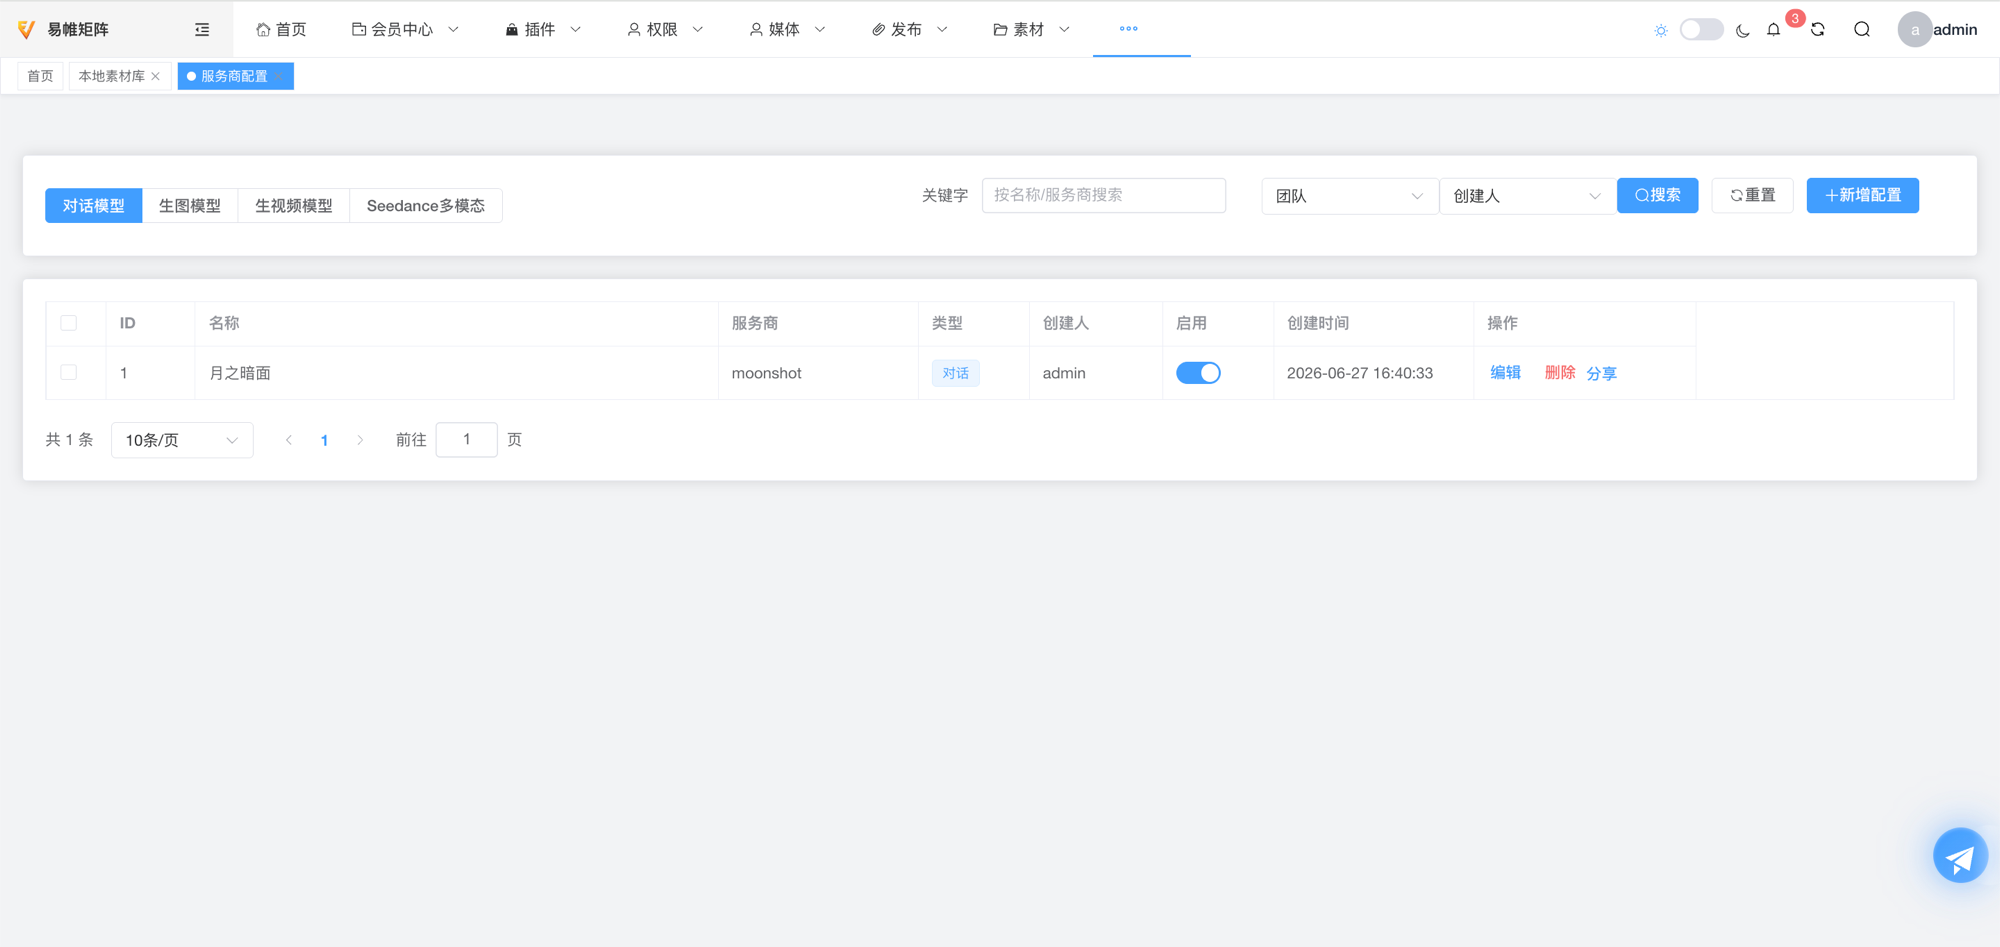The image size is (2000, 947).
Task: Click the 对话 type tag
Action: [x=955, y=373]
